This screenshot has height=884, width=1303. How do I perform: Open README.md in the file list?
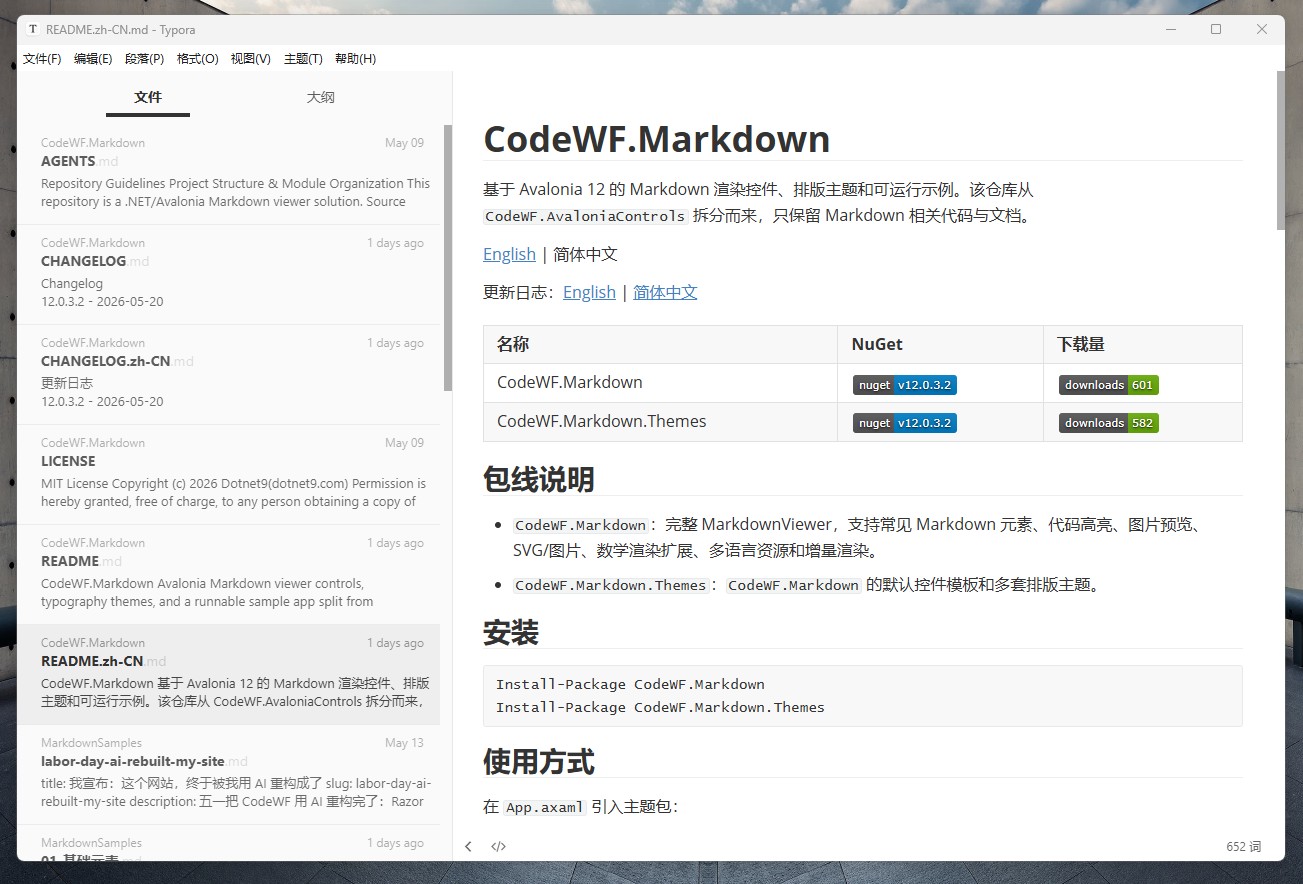point(228,574)
